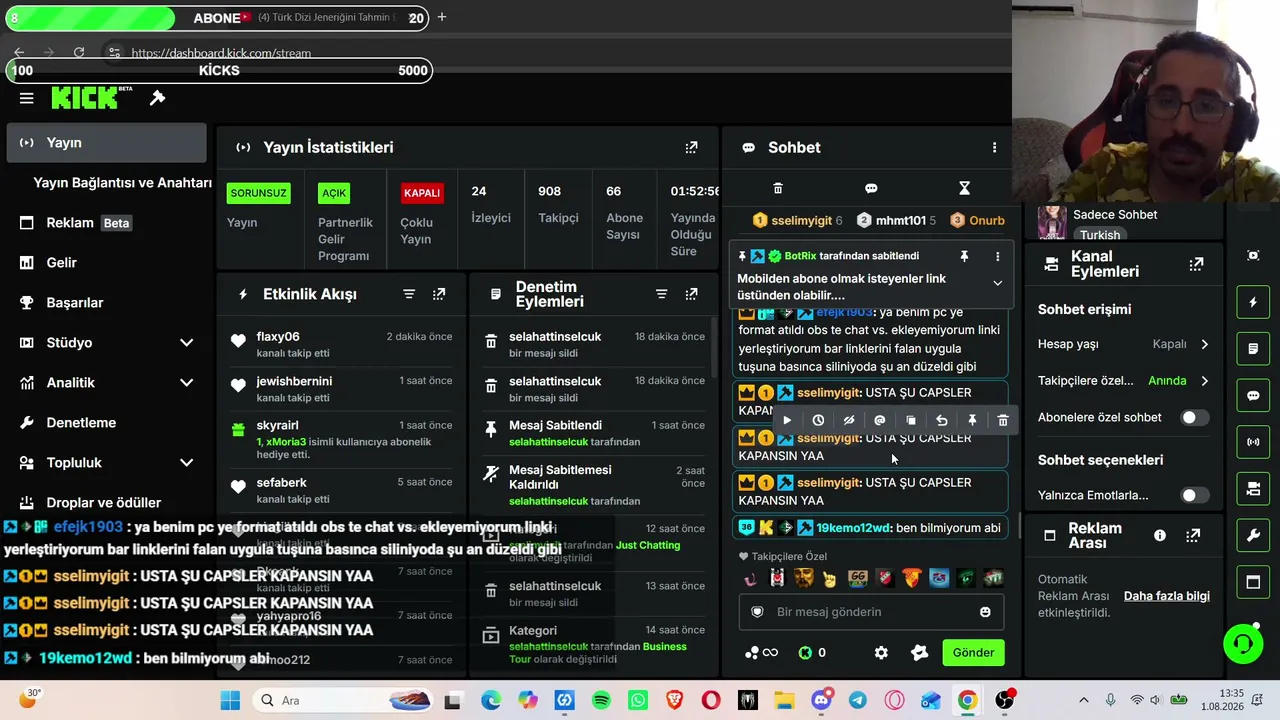Open Droplar ve ödüller
The width and height of the screenshot is (1280, 720).
click(106, 503)
